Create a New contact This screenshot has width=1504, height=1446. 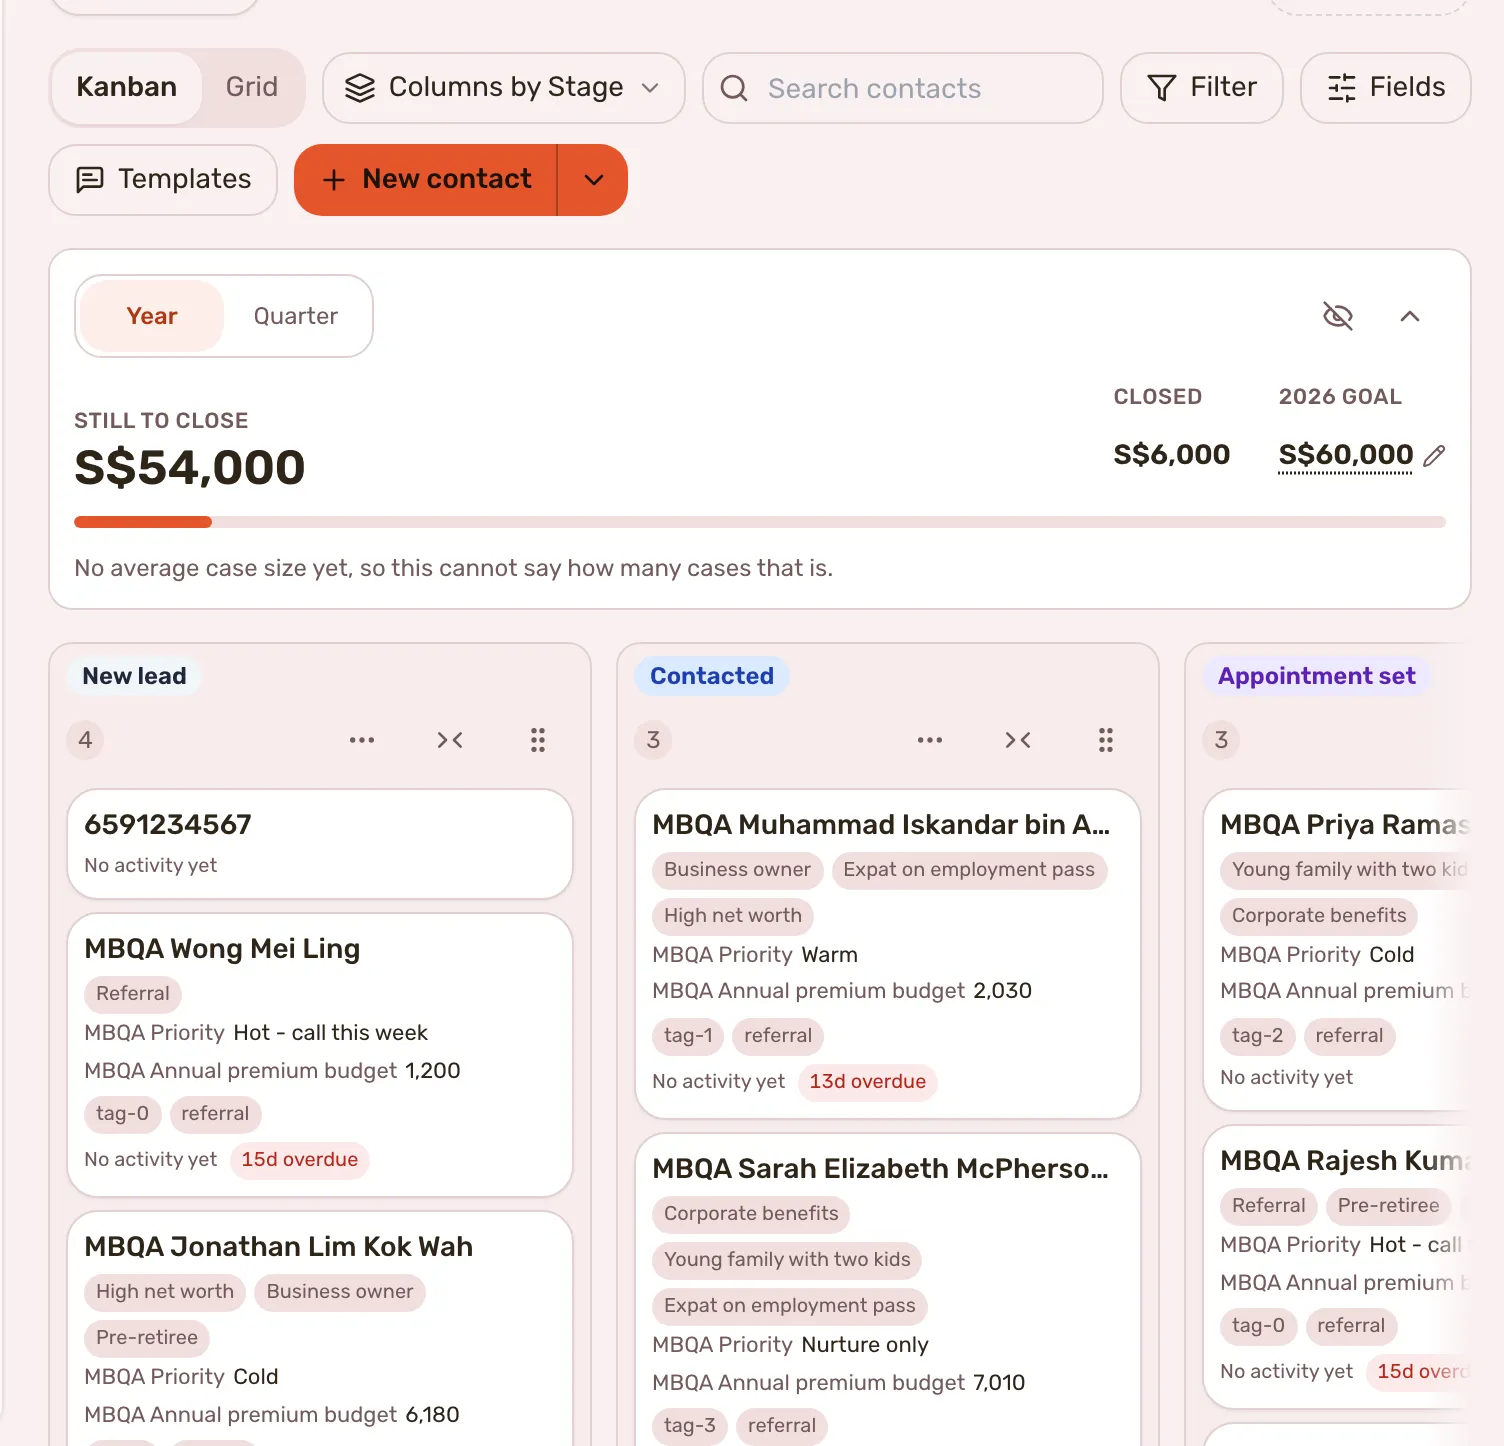426,180
